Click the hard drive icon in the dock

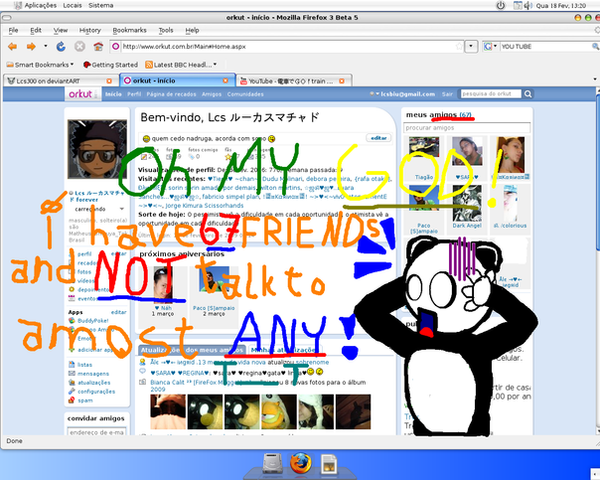point(272,464)
